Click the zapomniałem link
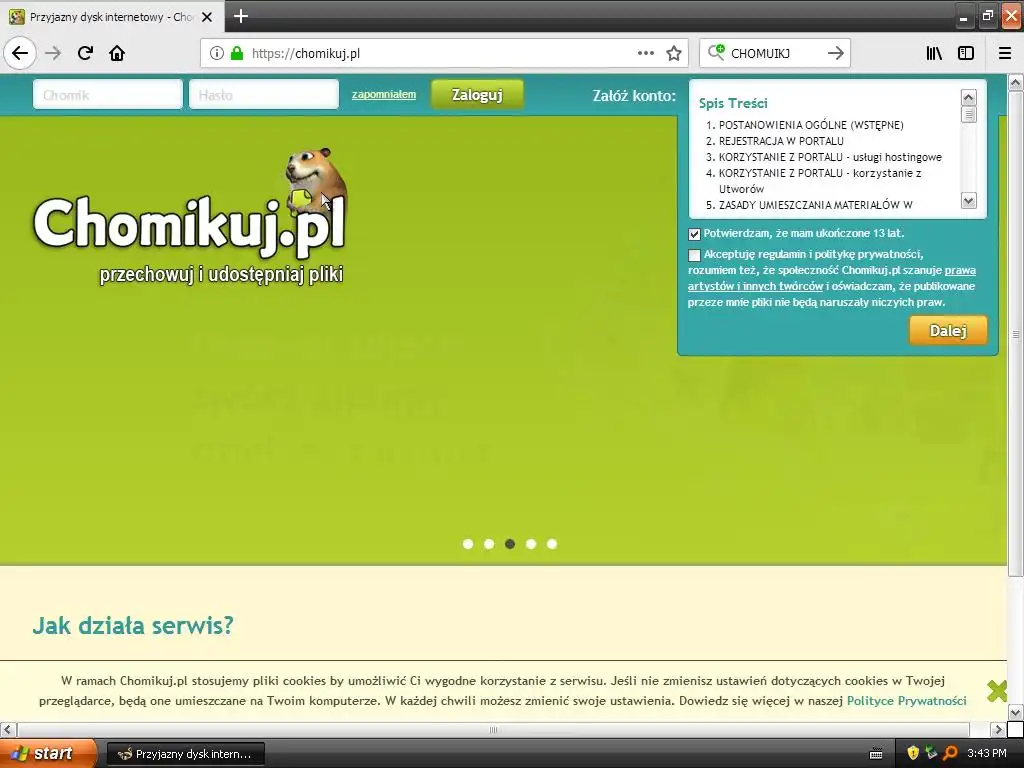 pos(384,94)
